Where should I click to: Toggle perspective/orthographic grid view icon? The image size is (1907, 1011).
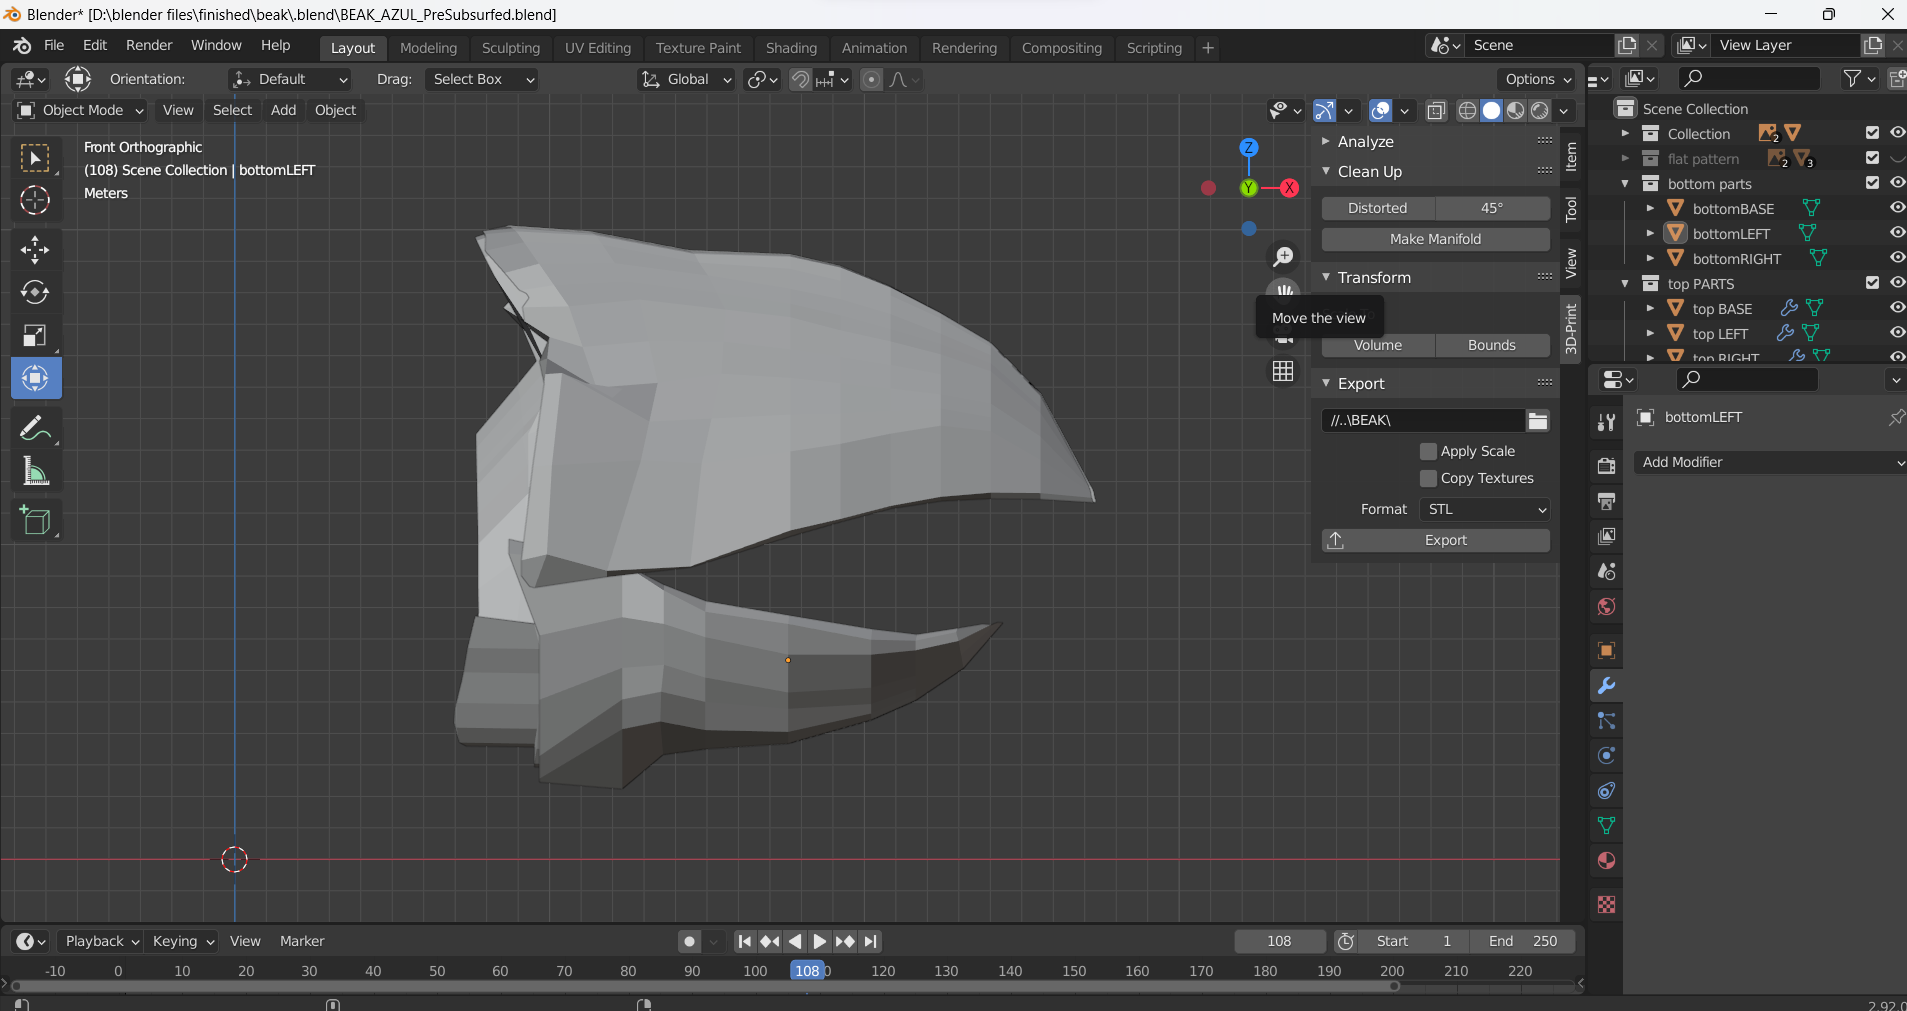tap(1283, 371)
